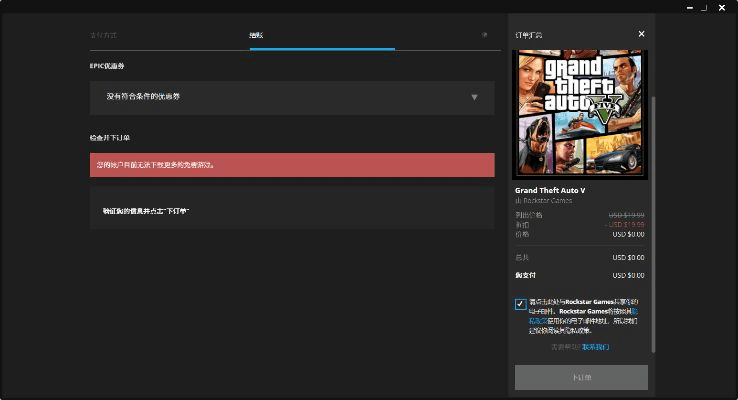The height and width of the screenshot is (400, 738).
Task: Minimize the Epic Games checkout window
Action: point(689,6)
